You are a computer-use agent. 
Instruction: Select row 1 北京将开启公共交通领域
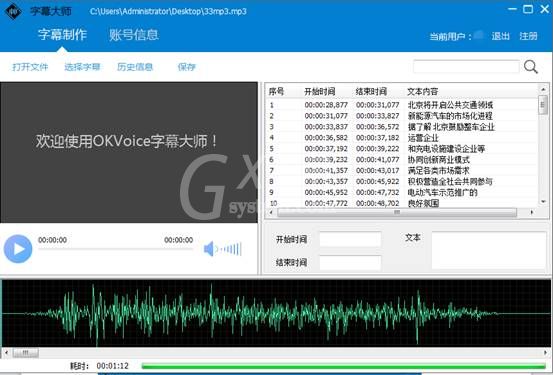[402, 105]
